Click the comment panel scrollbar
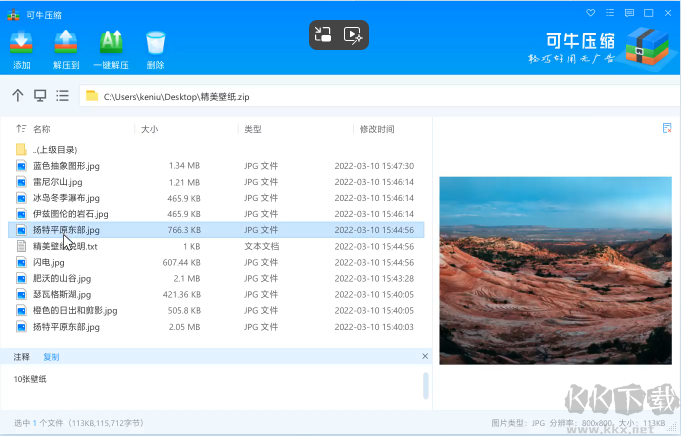 click(426, 385)
